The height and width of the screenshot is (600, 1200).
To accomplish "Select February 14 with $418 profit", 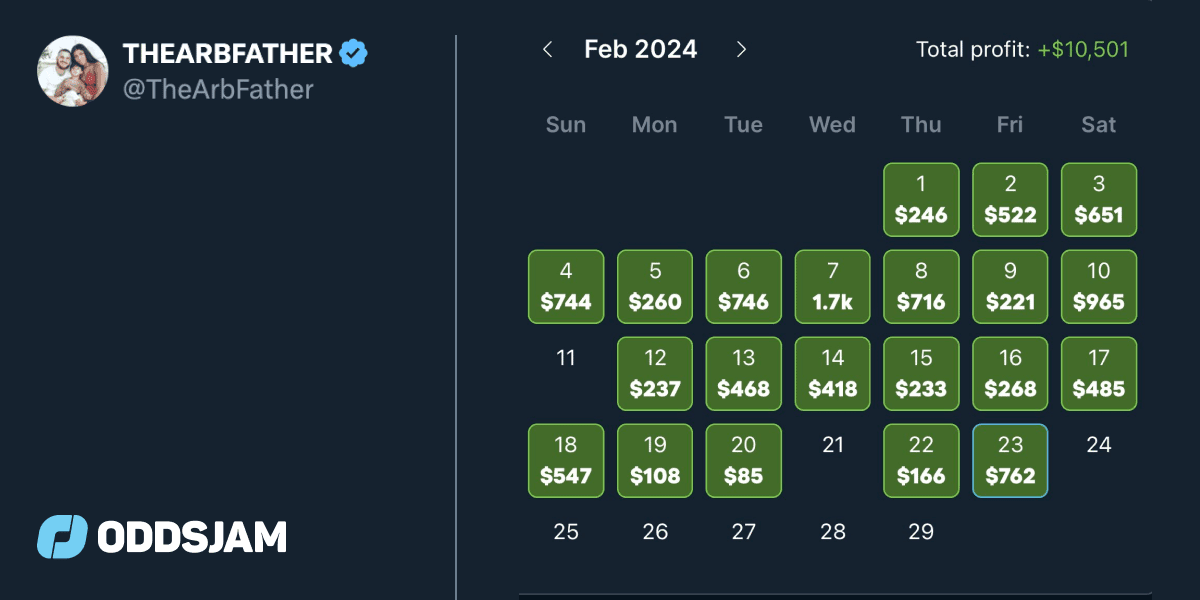I will [x=833, y=374].
